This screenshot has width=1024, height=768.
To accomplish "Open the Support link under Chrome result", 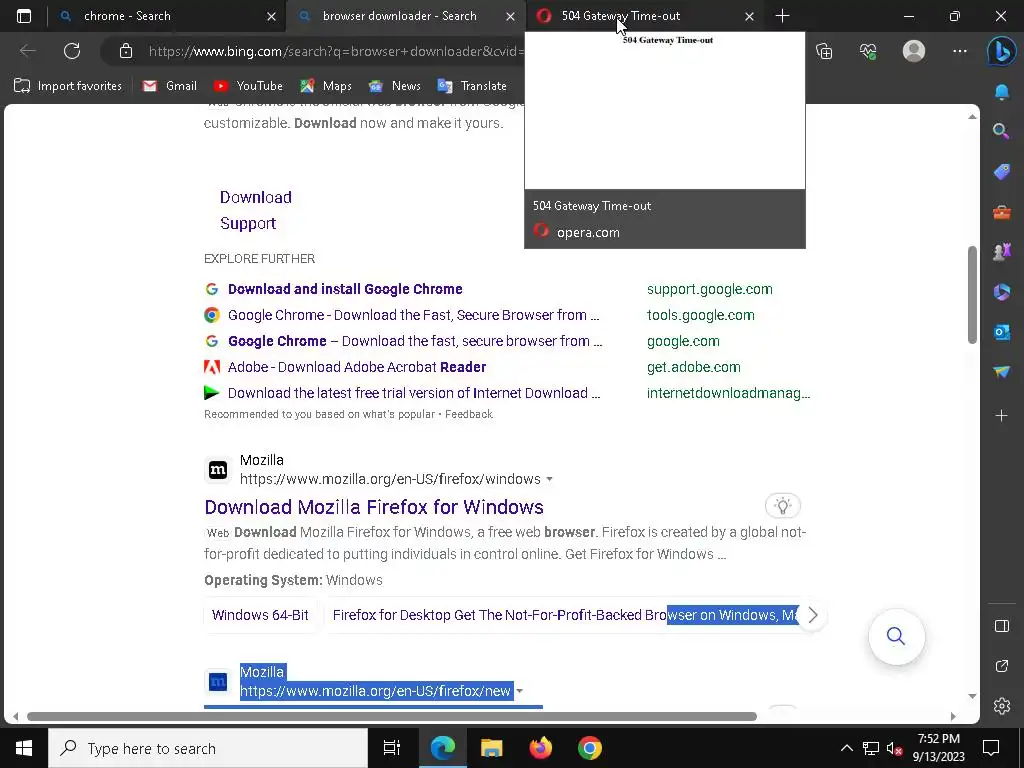I will [248, 223].
